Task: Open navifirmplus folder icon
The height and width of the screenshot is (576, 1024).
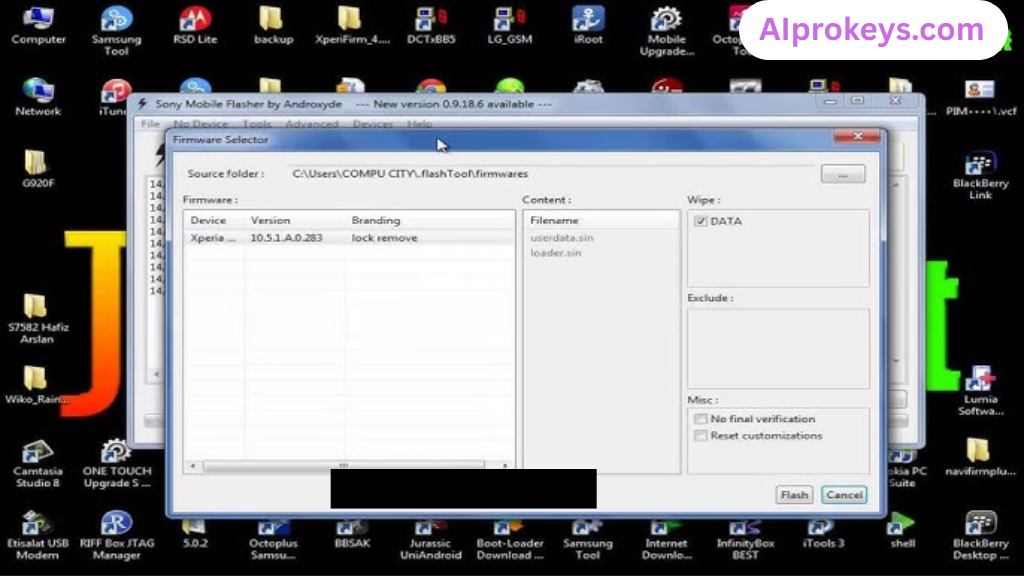Action: (980, 457)
